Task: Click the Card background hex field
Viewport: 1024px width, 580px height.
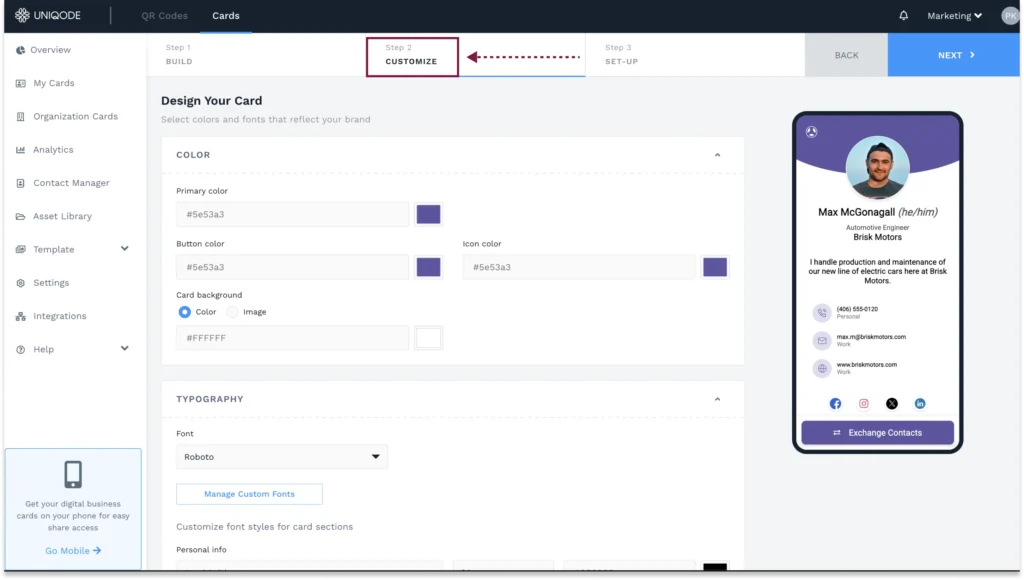Action: tap(292, 338)
